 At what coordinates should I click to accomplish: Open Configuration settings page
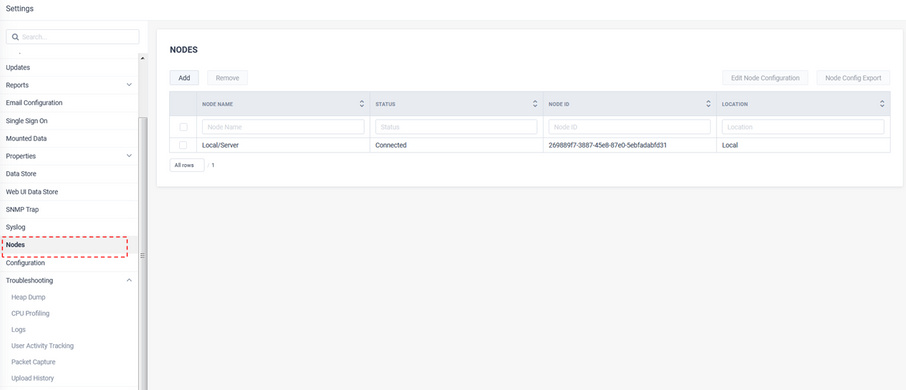(25, 263)
